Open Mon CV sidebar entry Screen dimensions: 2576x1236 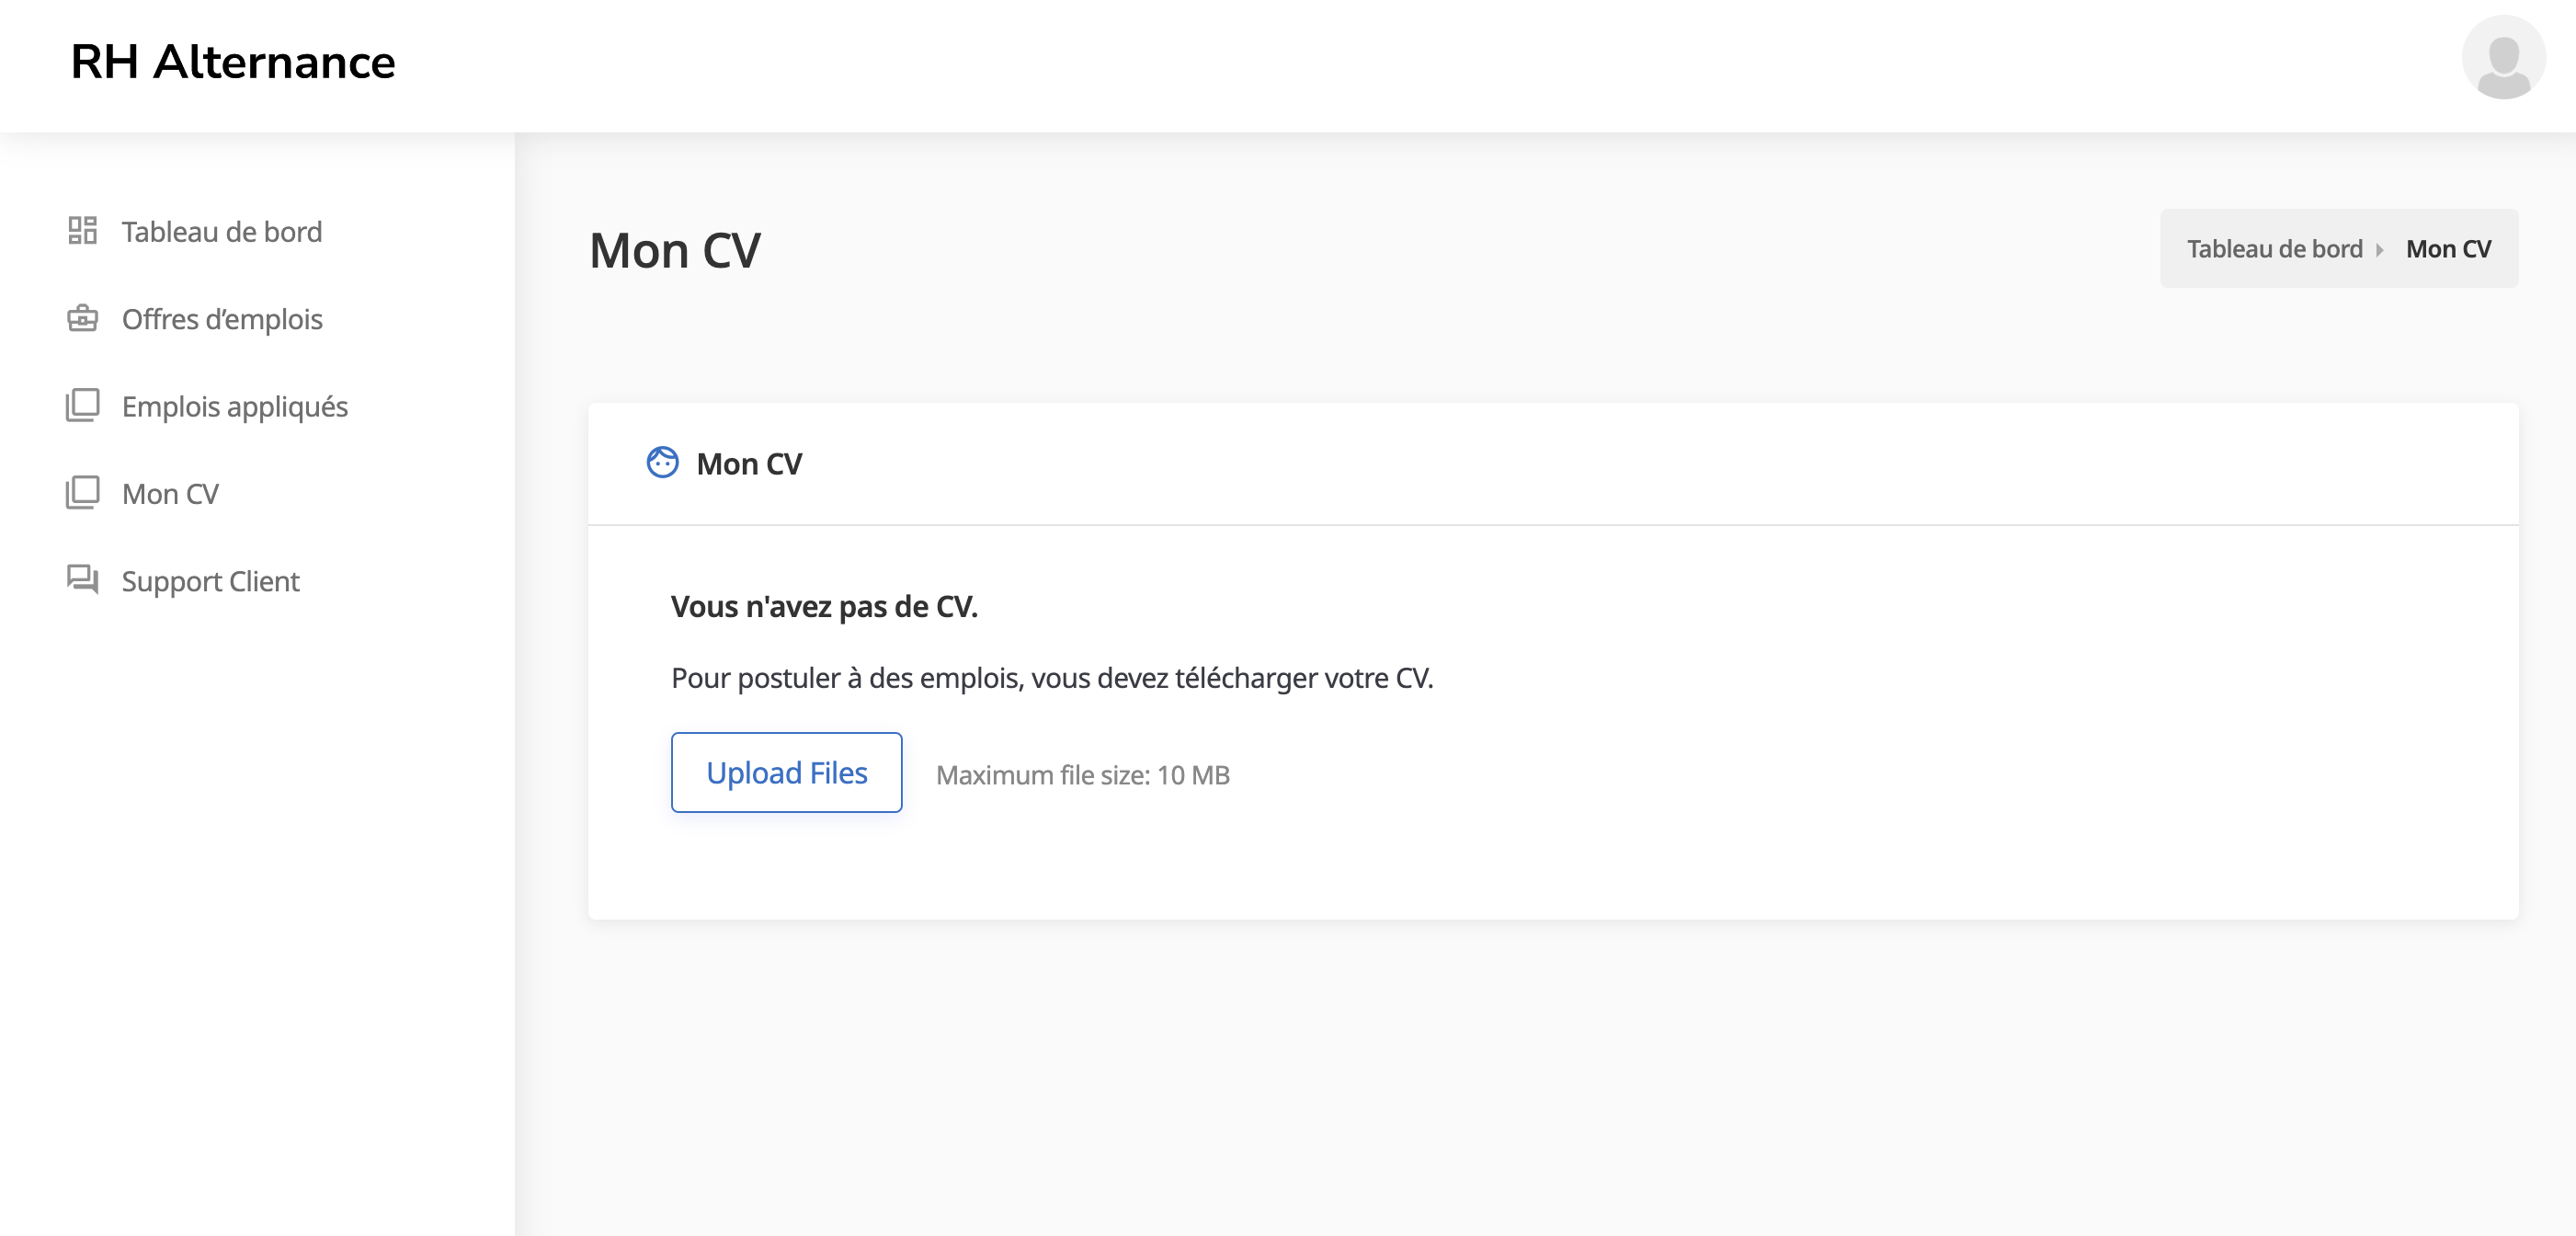[x=170, y=494]
